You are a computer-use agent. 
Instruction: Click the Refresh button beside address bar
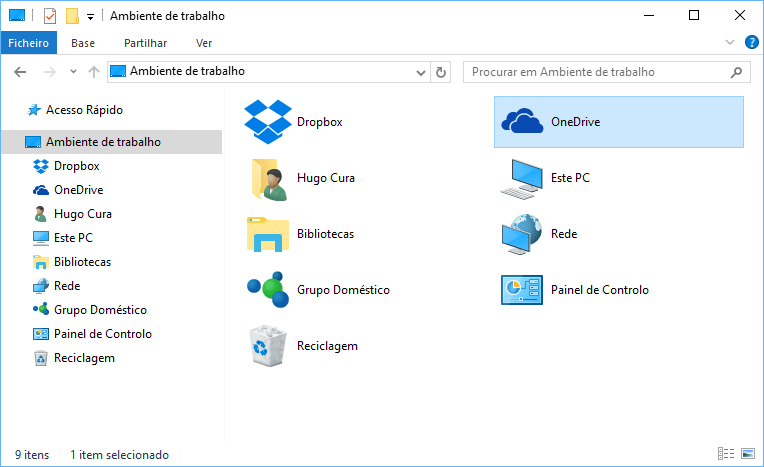click(x=441, y=72)
